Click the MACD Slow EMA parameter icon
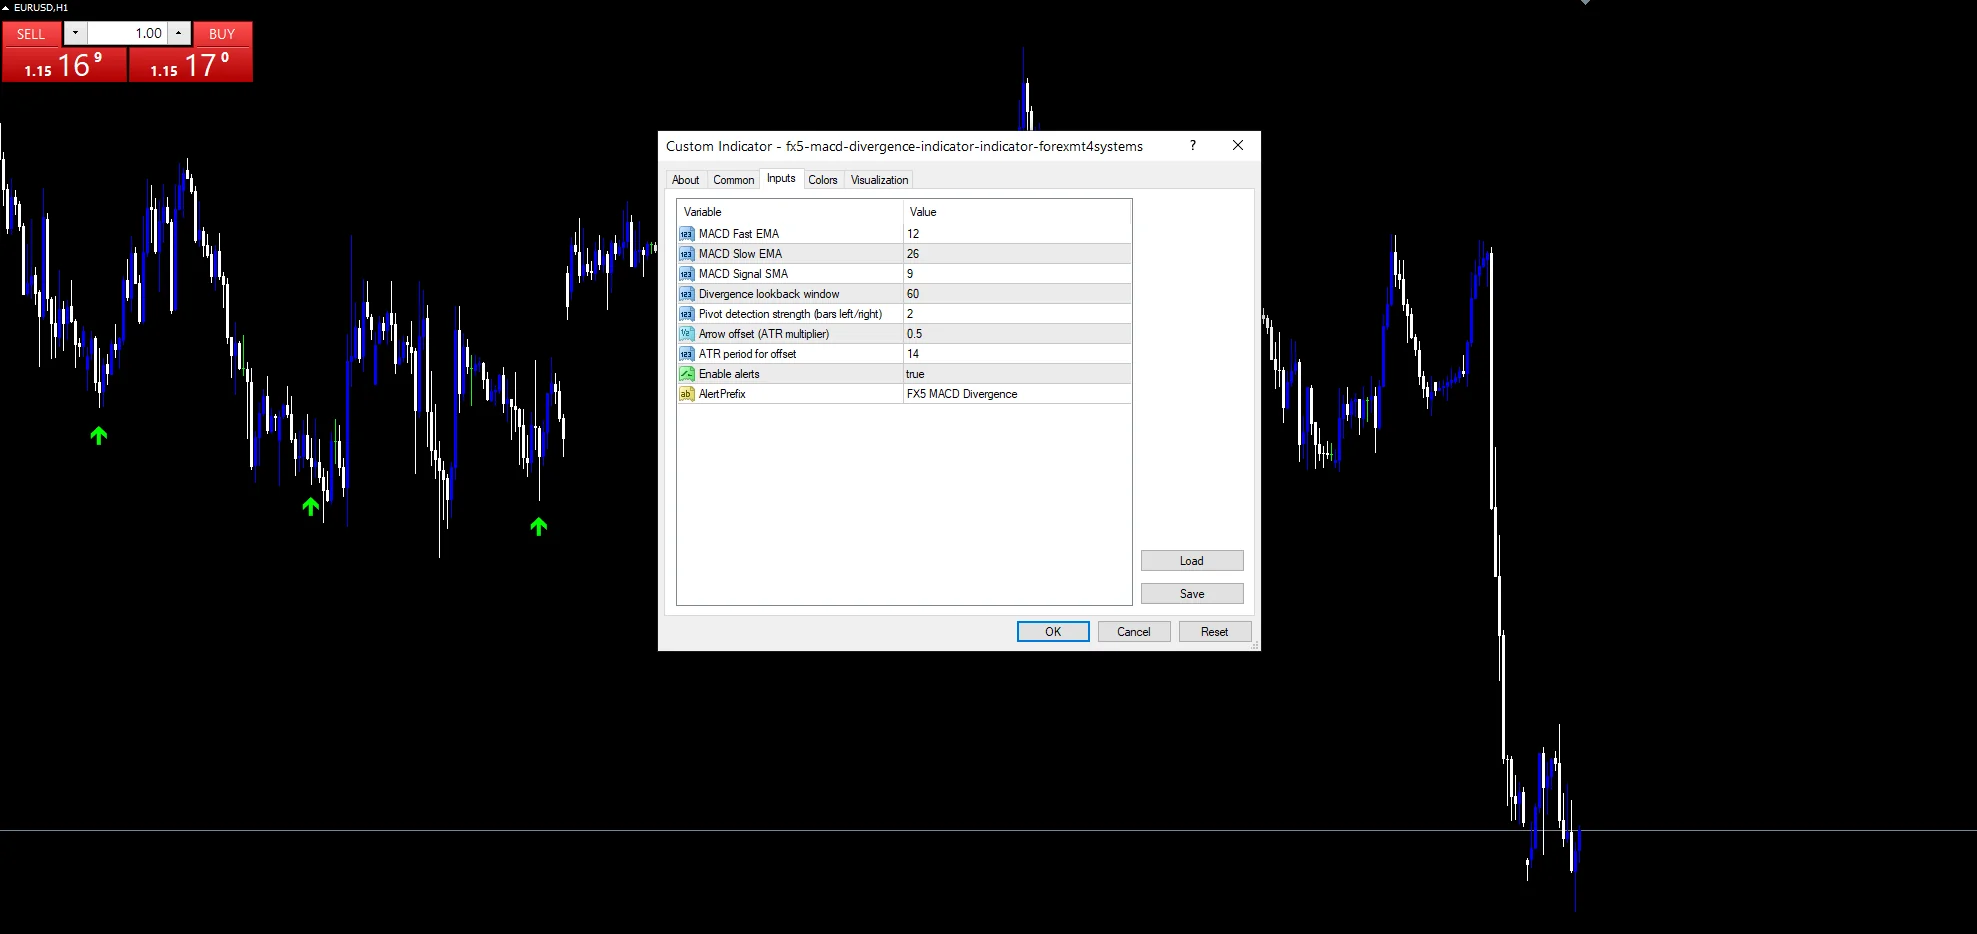 686,254
